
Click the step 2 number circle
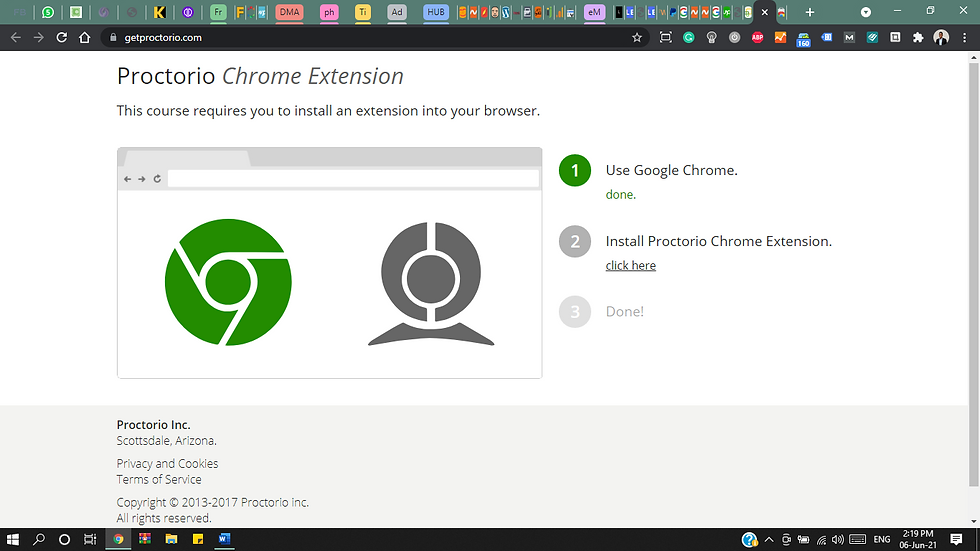(x=575, y=241)
